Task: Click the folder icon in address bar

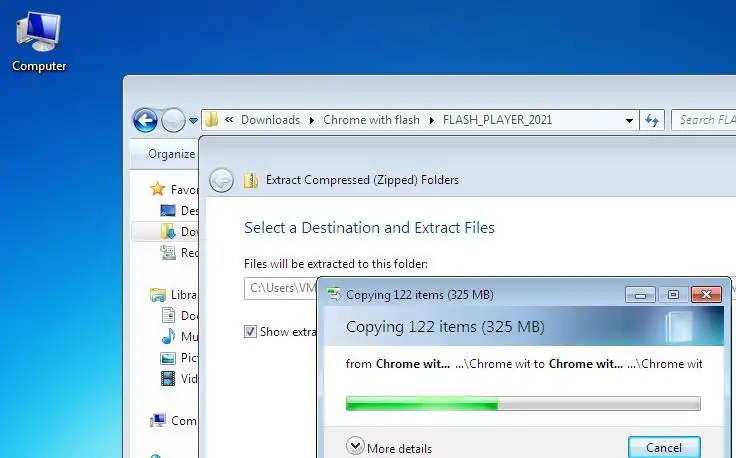Action: [x=212, y=120]
